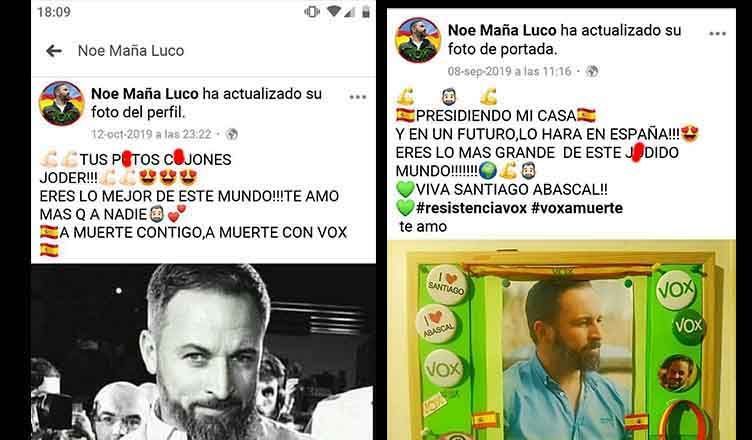Viewport: 752px width, 440px height.
Task: Open Noe Maña Luco name on cover post
Action: pyautogui.click(x=502, y=30)
